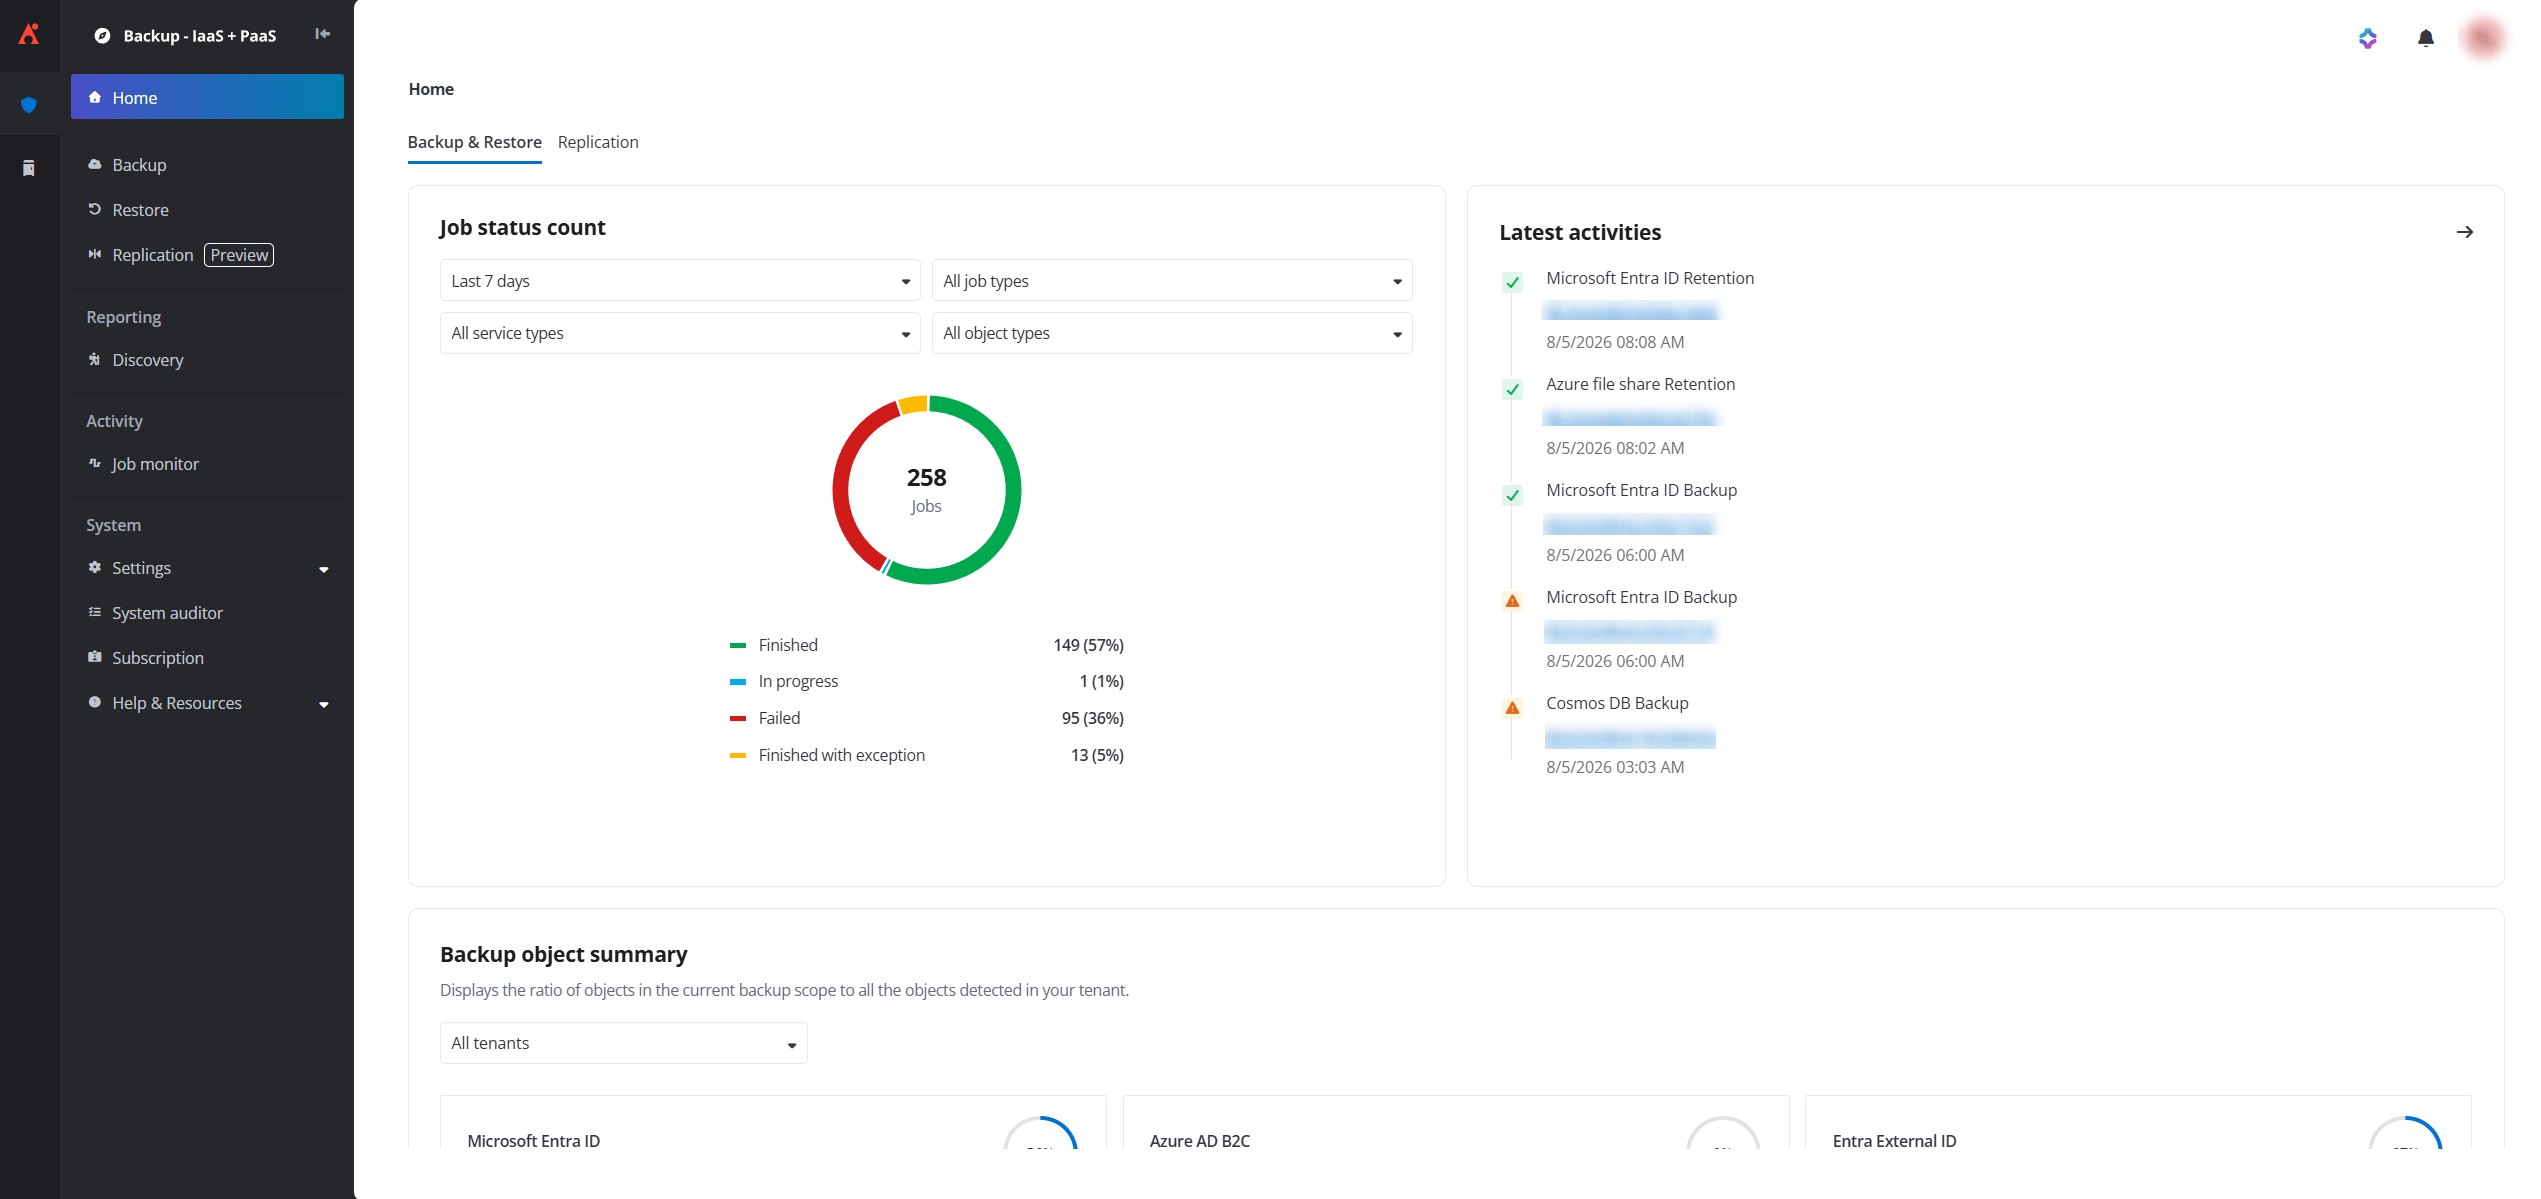
Task: Click warning icon for Cosmos DB Backup
Action: click(x=1512, y=708)
